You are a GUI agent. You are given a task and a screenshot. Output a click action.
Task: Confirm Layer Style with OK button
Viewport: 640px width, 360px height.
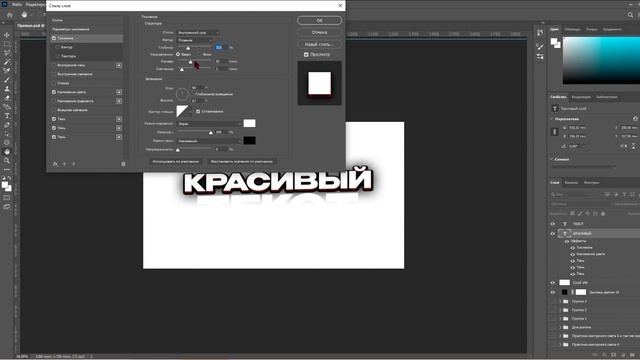[x=319, y=20]
